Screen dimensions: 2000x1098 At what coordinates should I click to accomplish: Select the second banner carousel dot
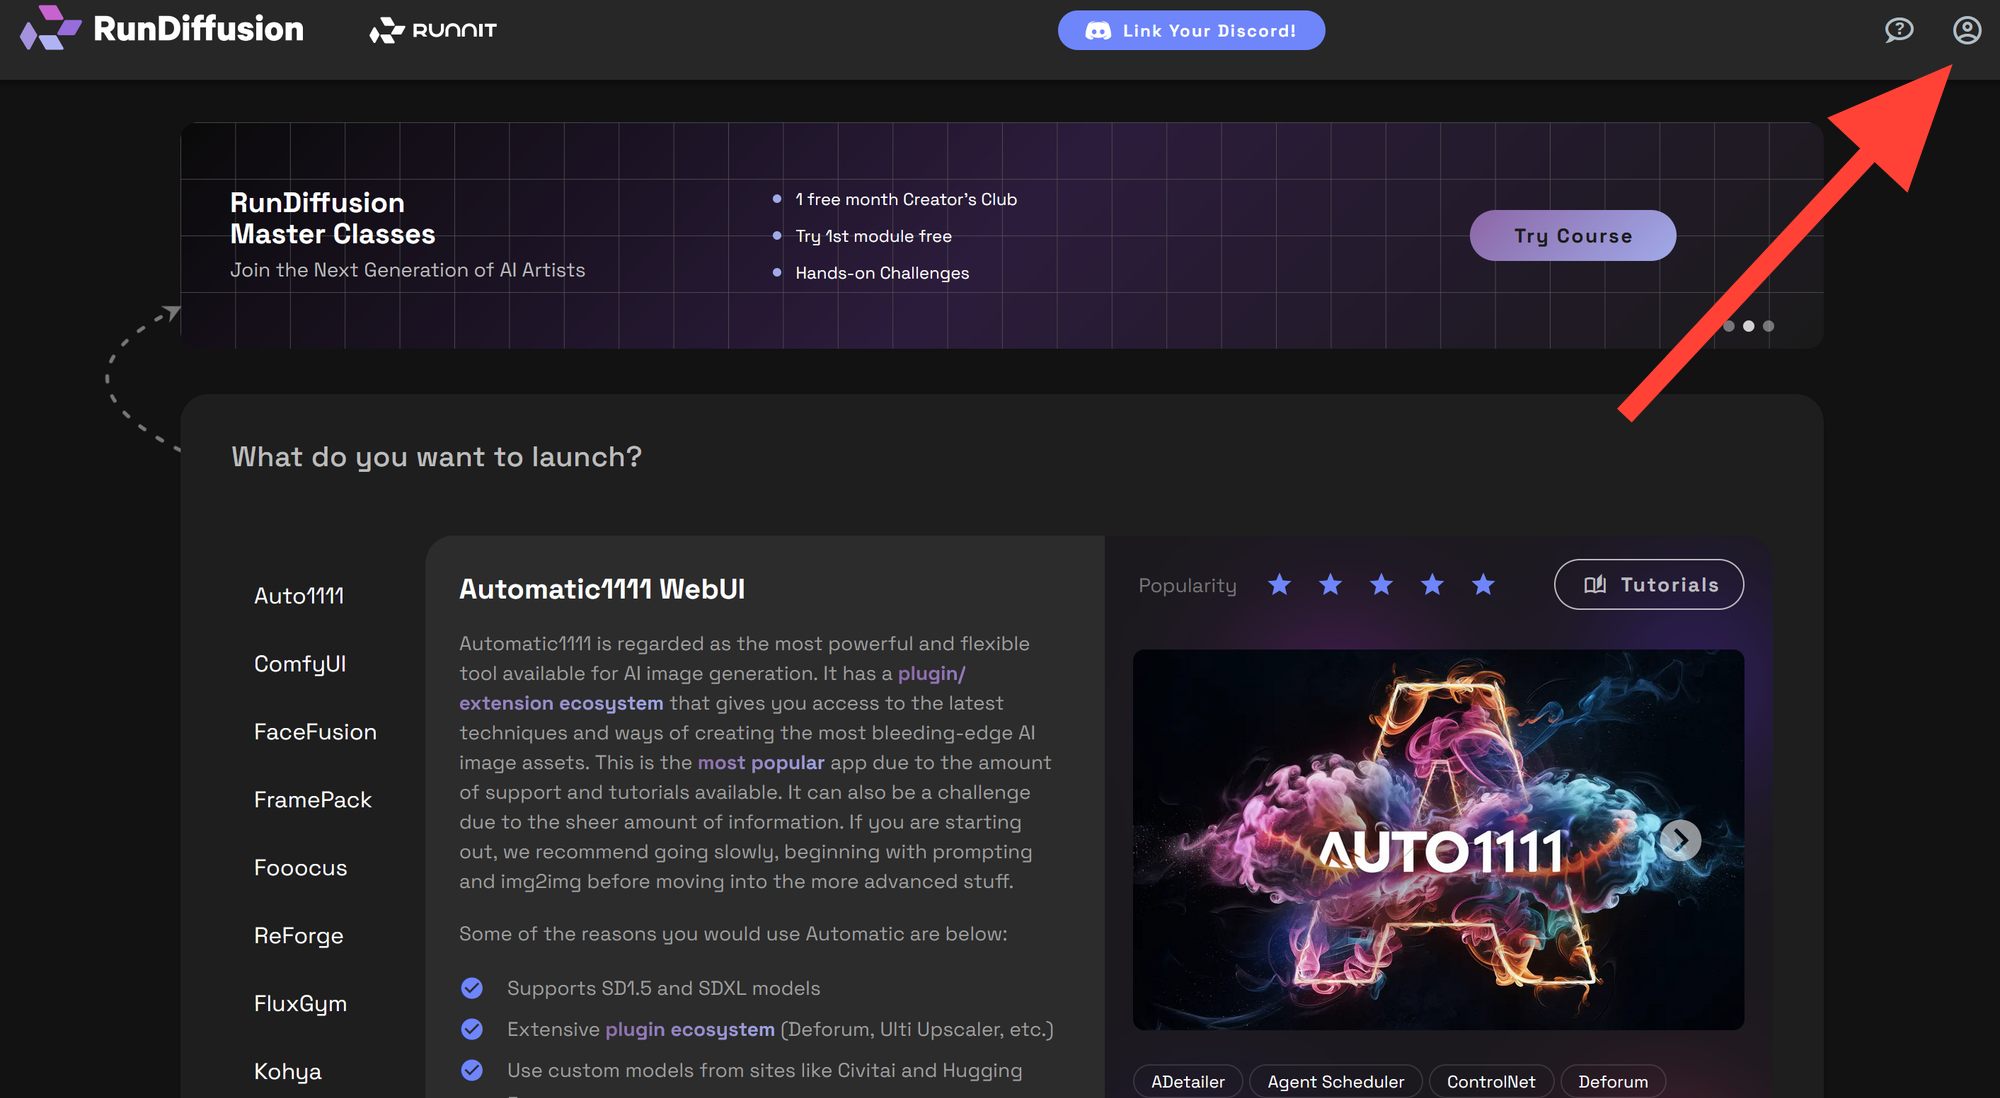(x=1748, y=326)
